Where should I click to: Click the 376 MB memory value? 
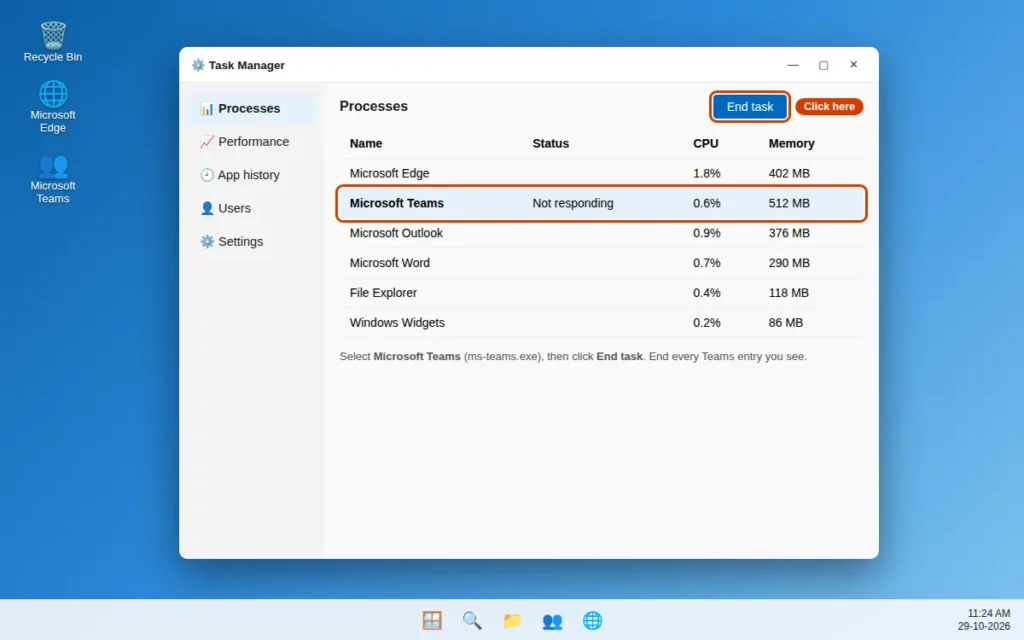click(789, 233)
